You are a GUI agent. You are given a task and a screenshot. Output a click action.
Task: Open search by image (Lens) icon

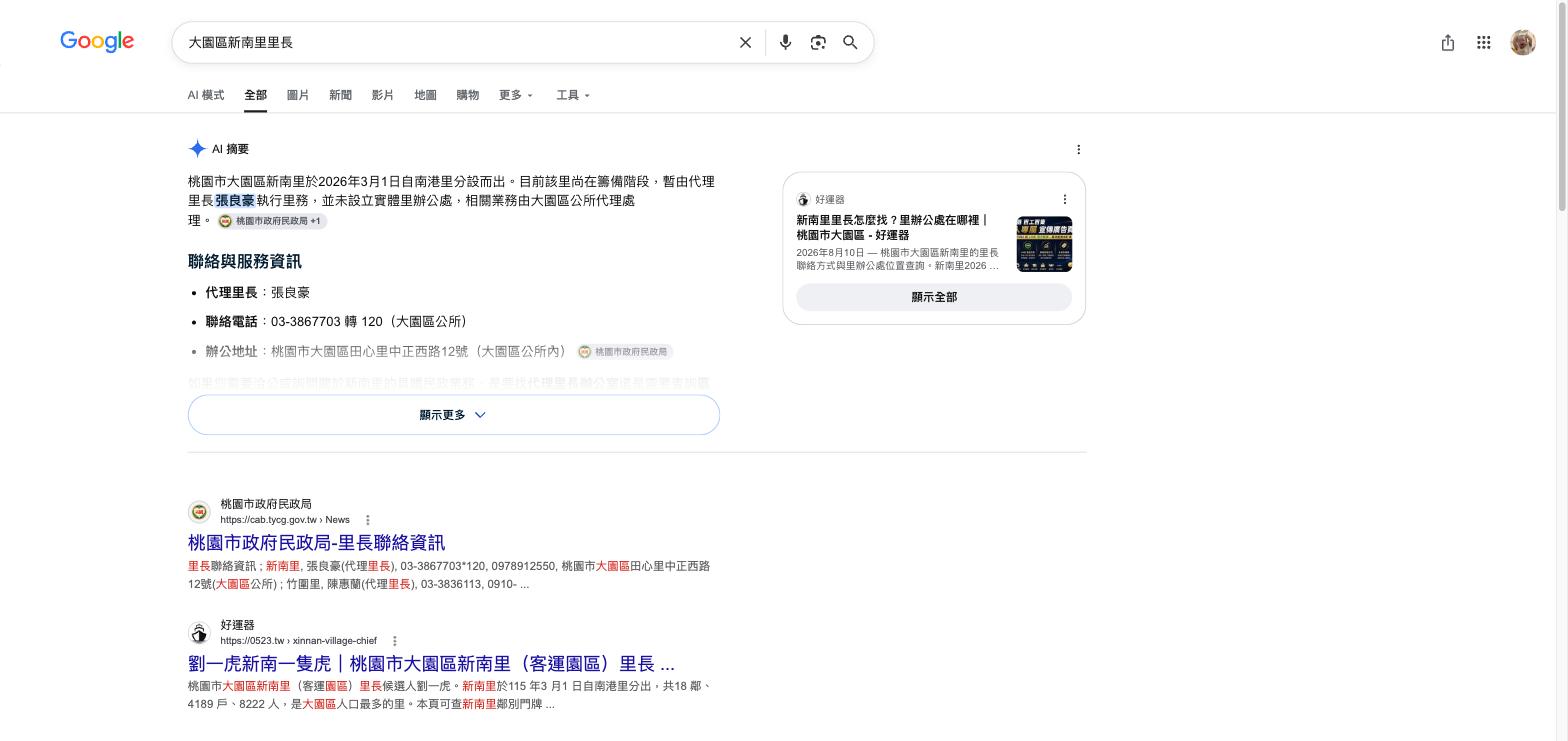point(818,42)
